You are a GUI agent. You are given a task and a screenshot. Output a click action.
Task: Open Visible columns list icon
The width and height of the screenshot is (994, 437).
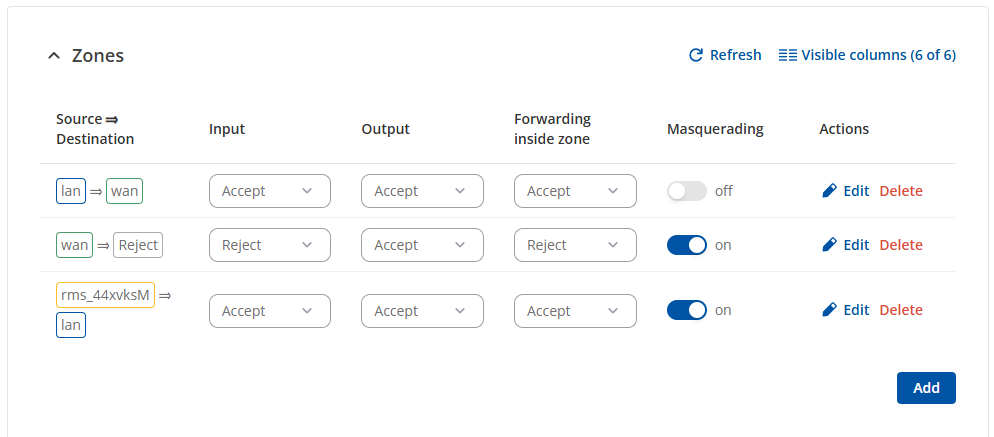[787, 55]
